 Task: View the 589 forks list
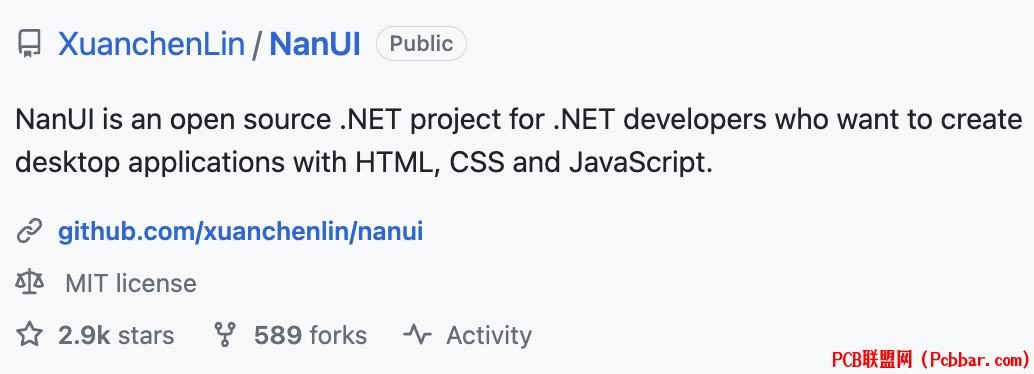click(x=310, y=335)
